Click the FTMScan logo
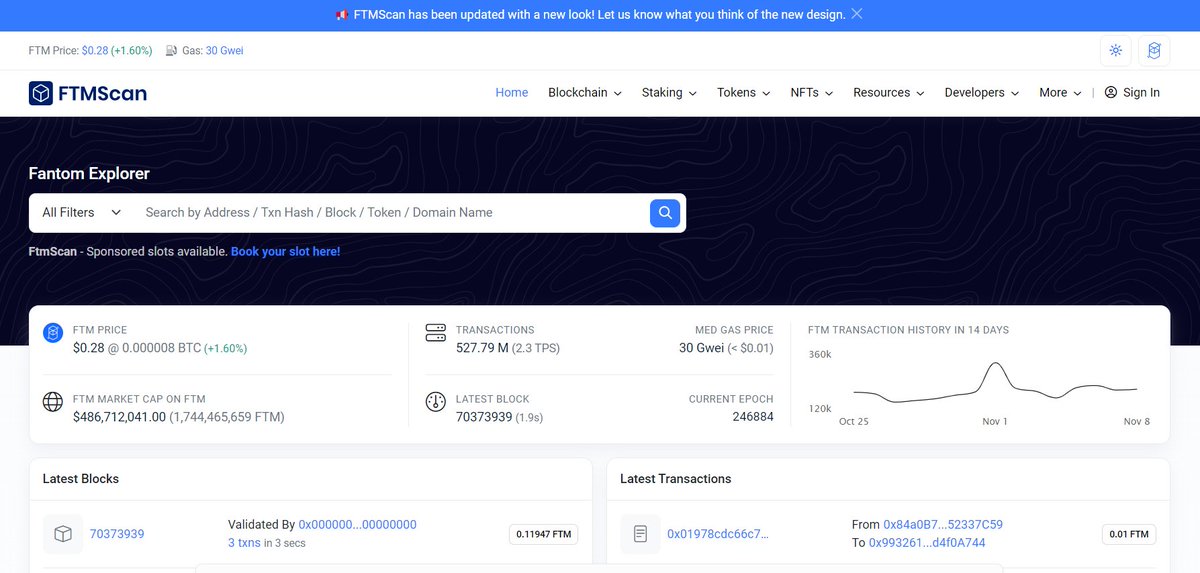 coord(88,93)
